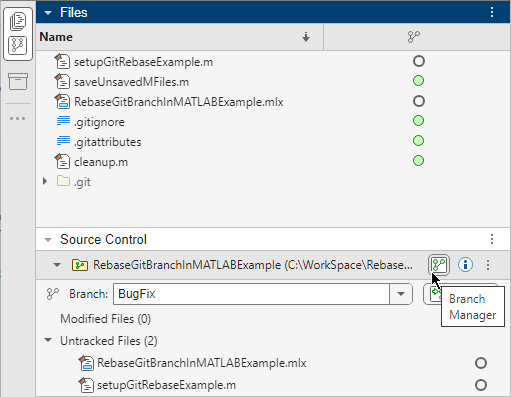The width and height of the screenshot is (511, 397).
Task: Expand the .git folder
Action: pyautogui.click(x=45, y=181)
